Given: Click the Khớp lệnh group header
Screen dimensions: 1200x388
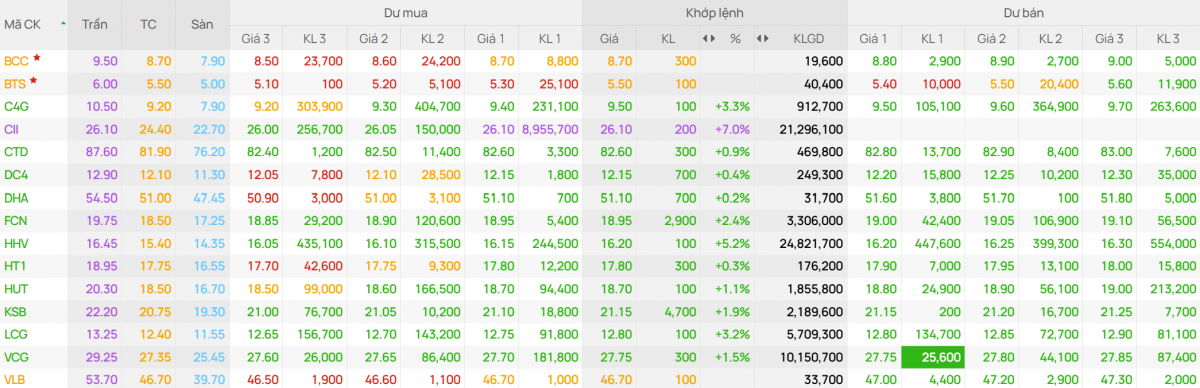Looking at the screenshot, I should click(714, 13).
